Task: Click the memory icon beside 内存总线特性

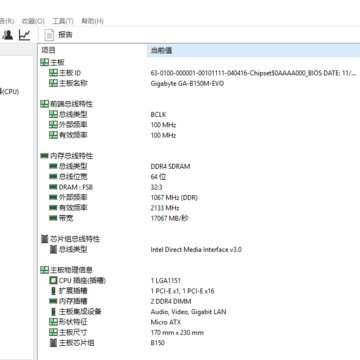Action: (x=44, y=156)
